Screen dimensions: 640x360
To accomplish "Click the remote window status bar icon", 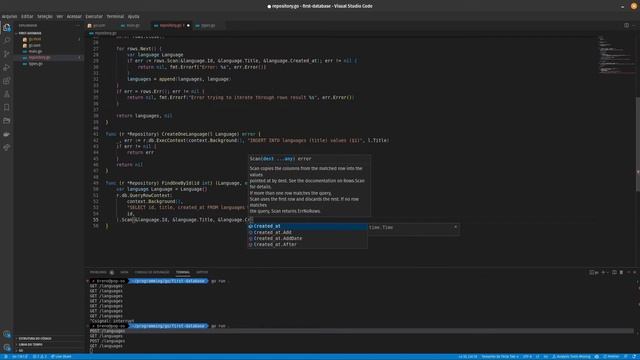I will click(x=5, y=357).
